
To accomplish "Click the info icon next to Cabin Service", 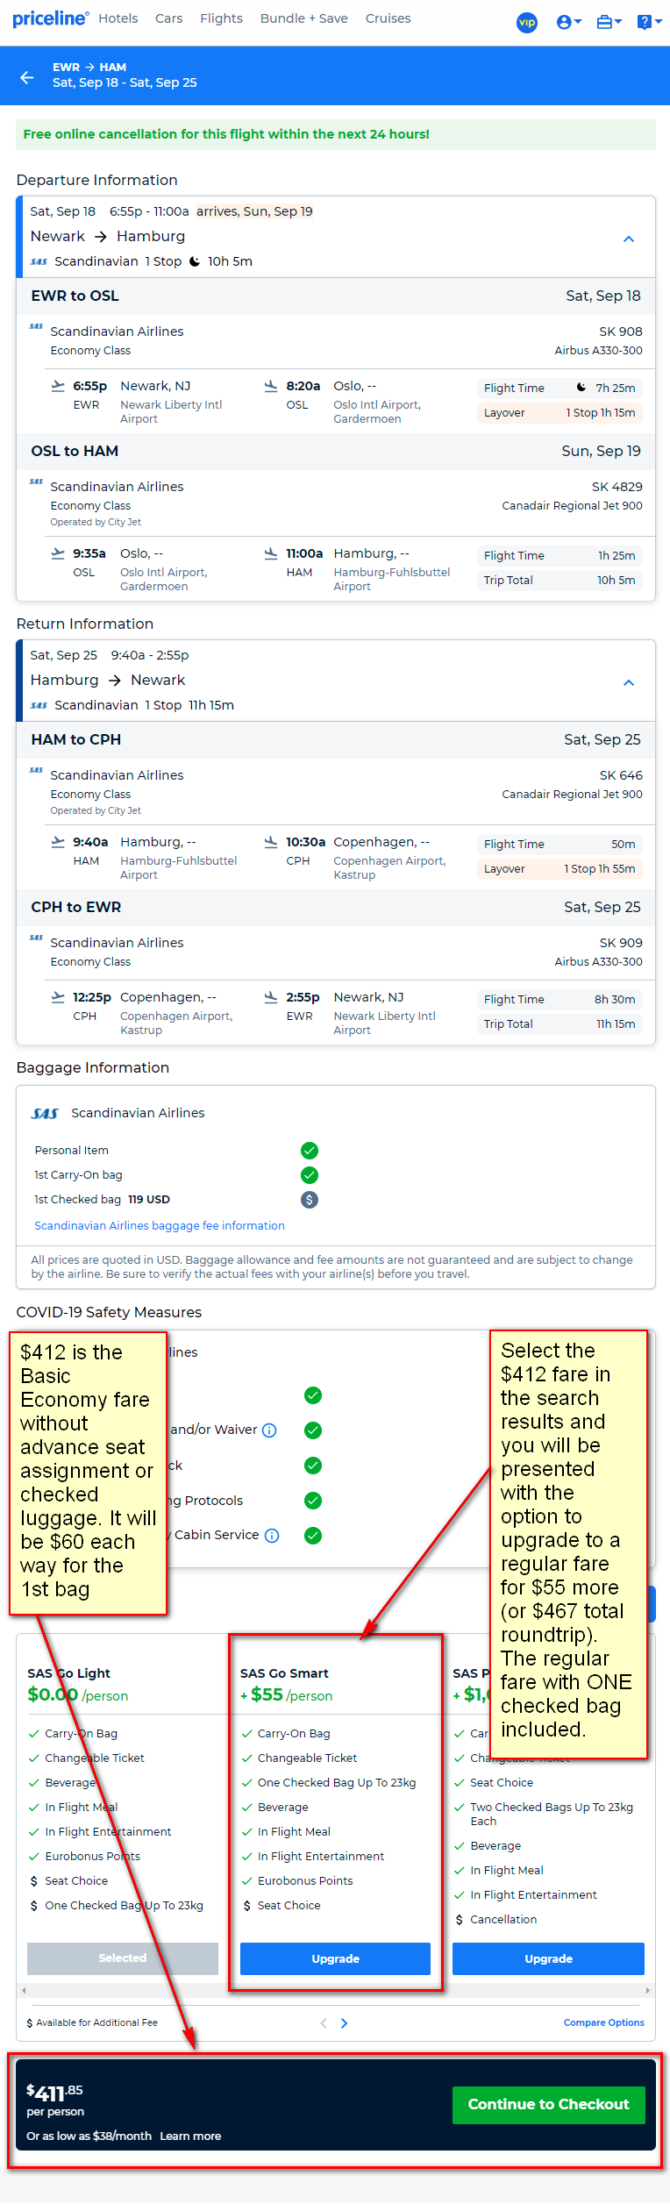I will (272, 1536).
